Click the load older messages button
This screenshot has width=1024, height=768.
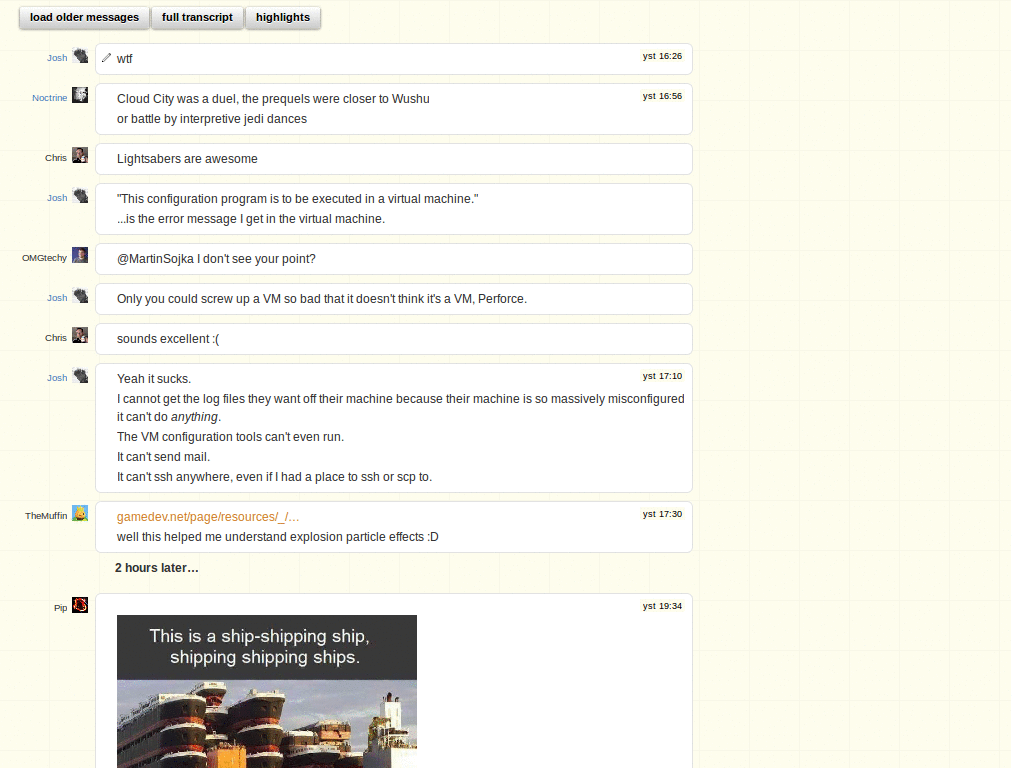click(84, 18)
